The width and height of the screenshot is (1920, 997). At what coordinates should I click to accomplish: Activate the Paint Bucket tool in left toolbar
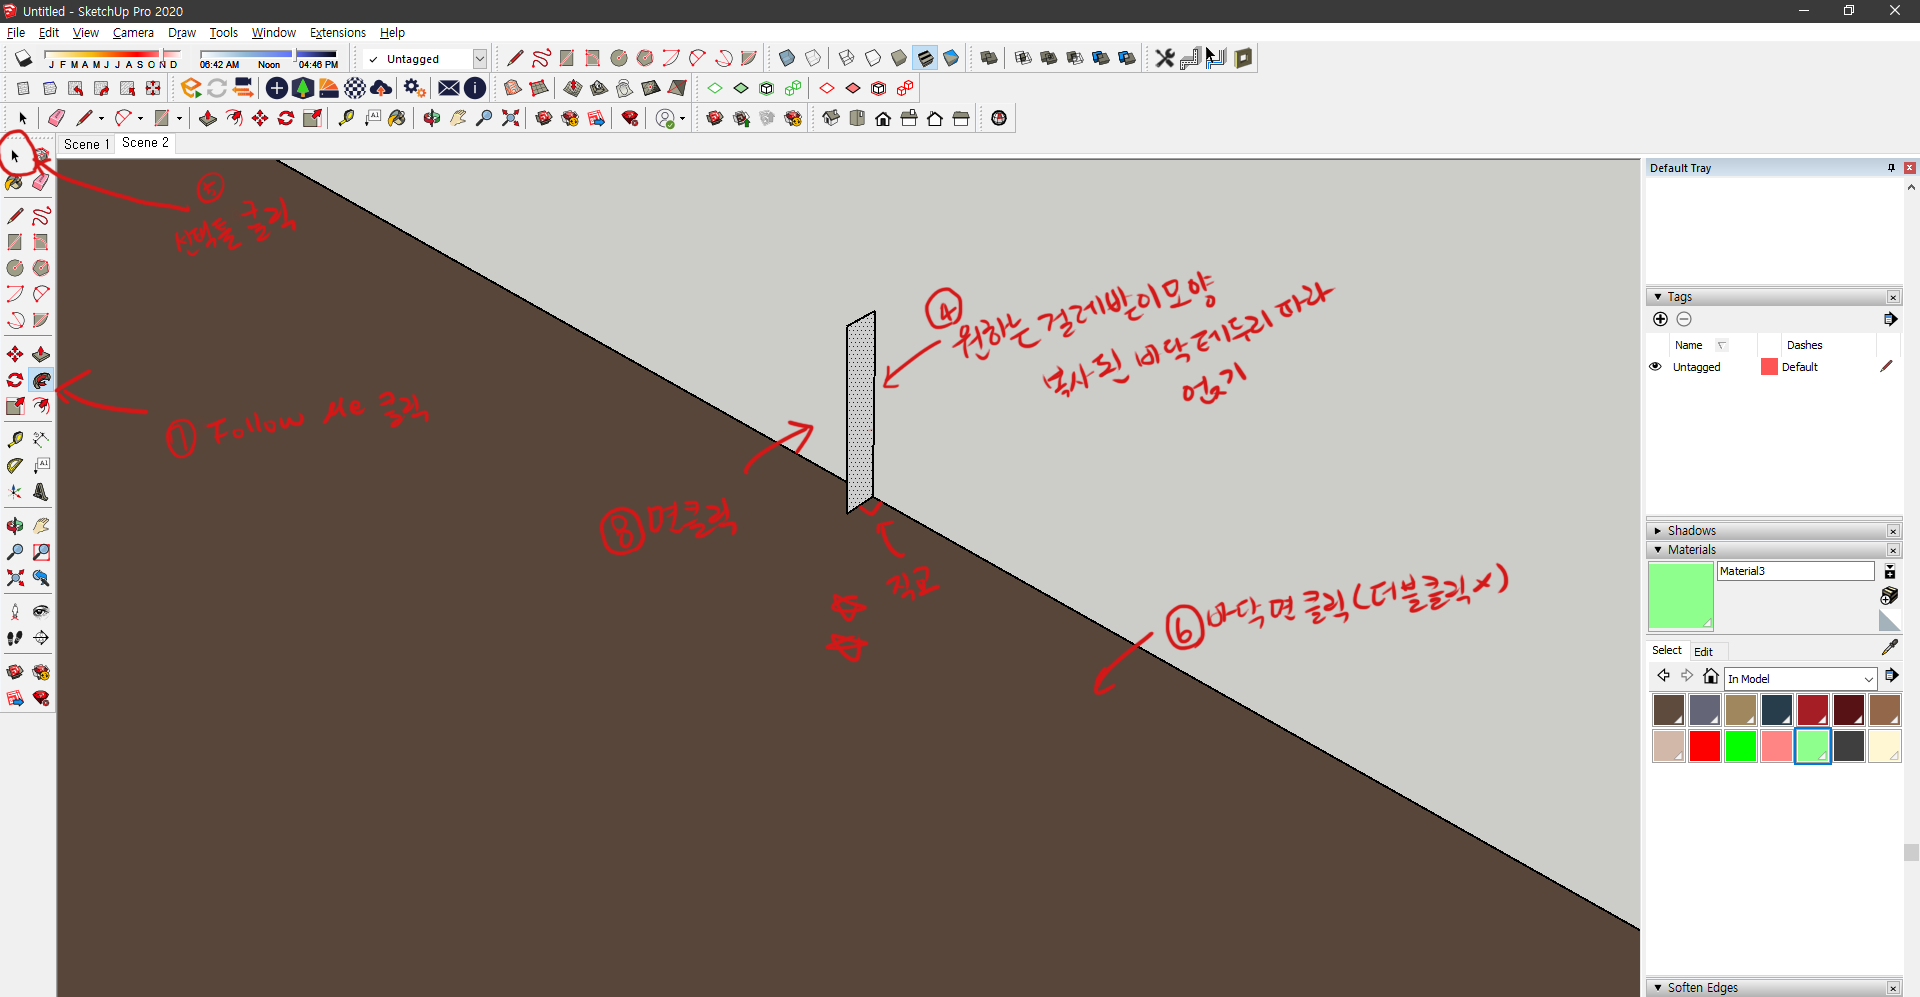tap(15, 182)
